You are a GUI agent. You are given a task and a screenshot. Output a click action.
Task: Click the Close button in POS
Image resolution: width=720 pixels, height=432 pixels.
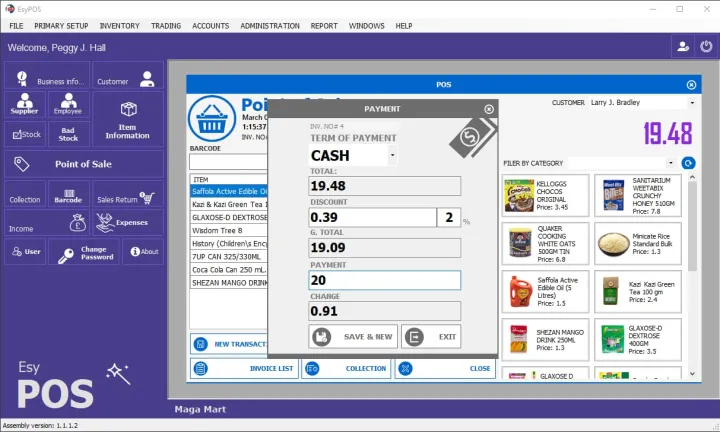point(445,368)
